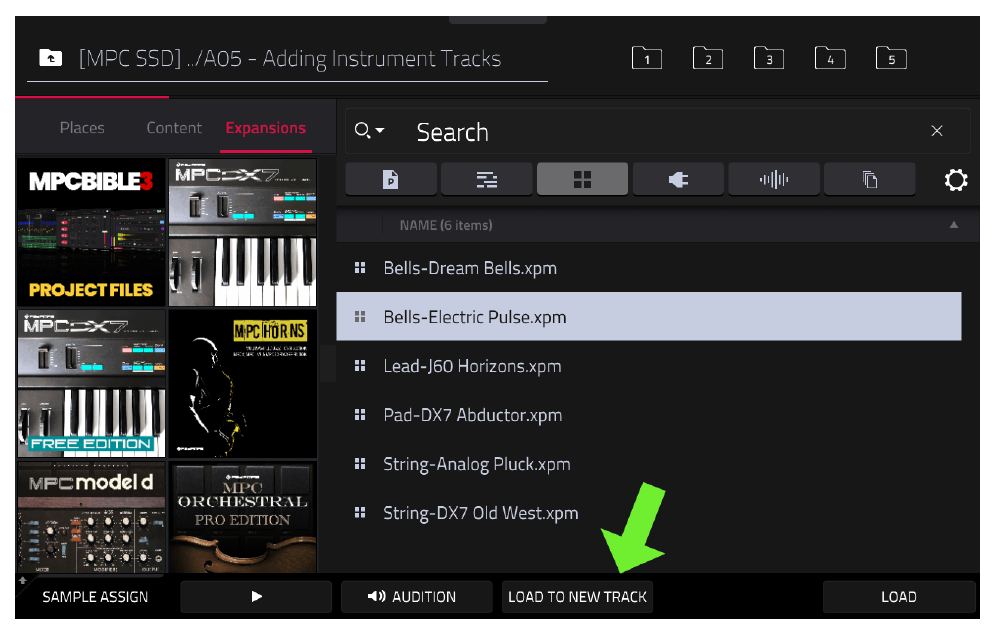The height and width of the screenshot is (636, 996).
Task: Open folder shortcut 2
Action: (708, 58)
